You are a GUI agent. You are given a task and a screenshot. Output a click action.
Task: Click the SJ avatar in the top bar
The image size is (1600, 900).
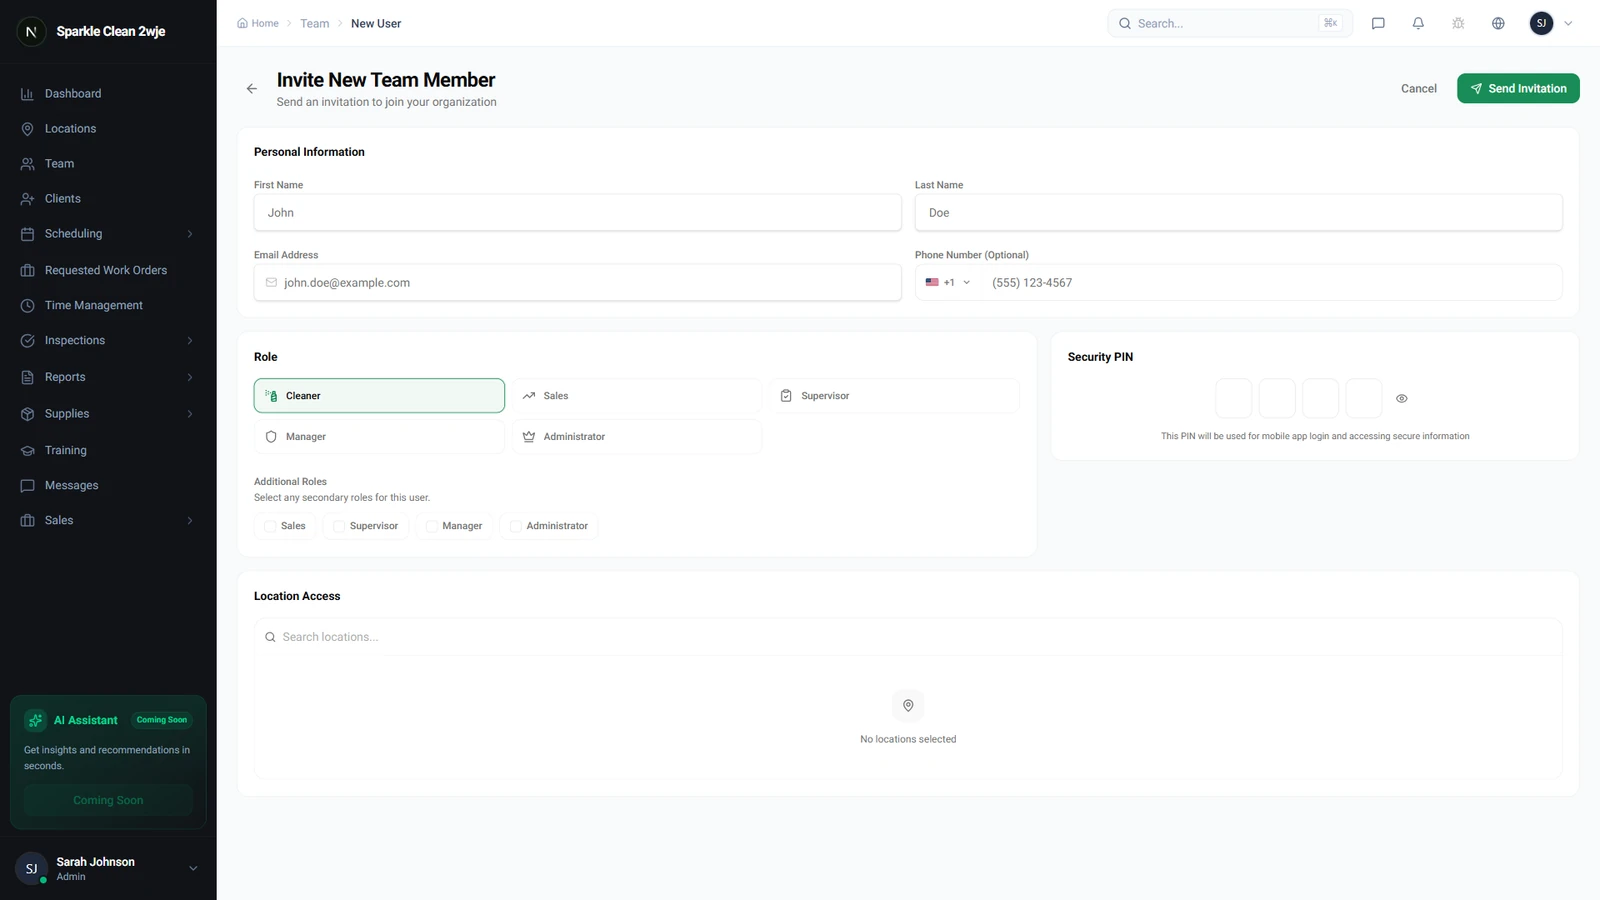tap(1541, 23)
